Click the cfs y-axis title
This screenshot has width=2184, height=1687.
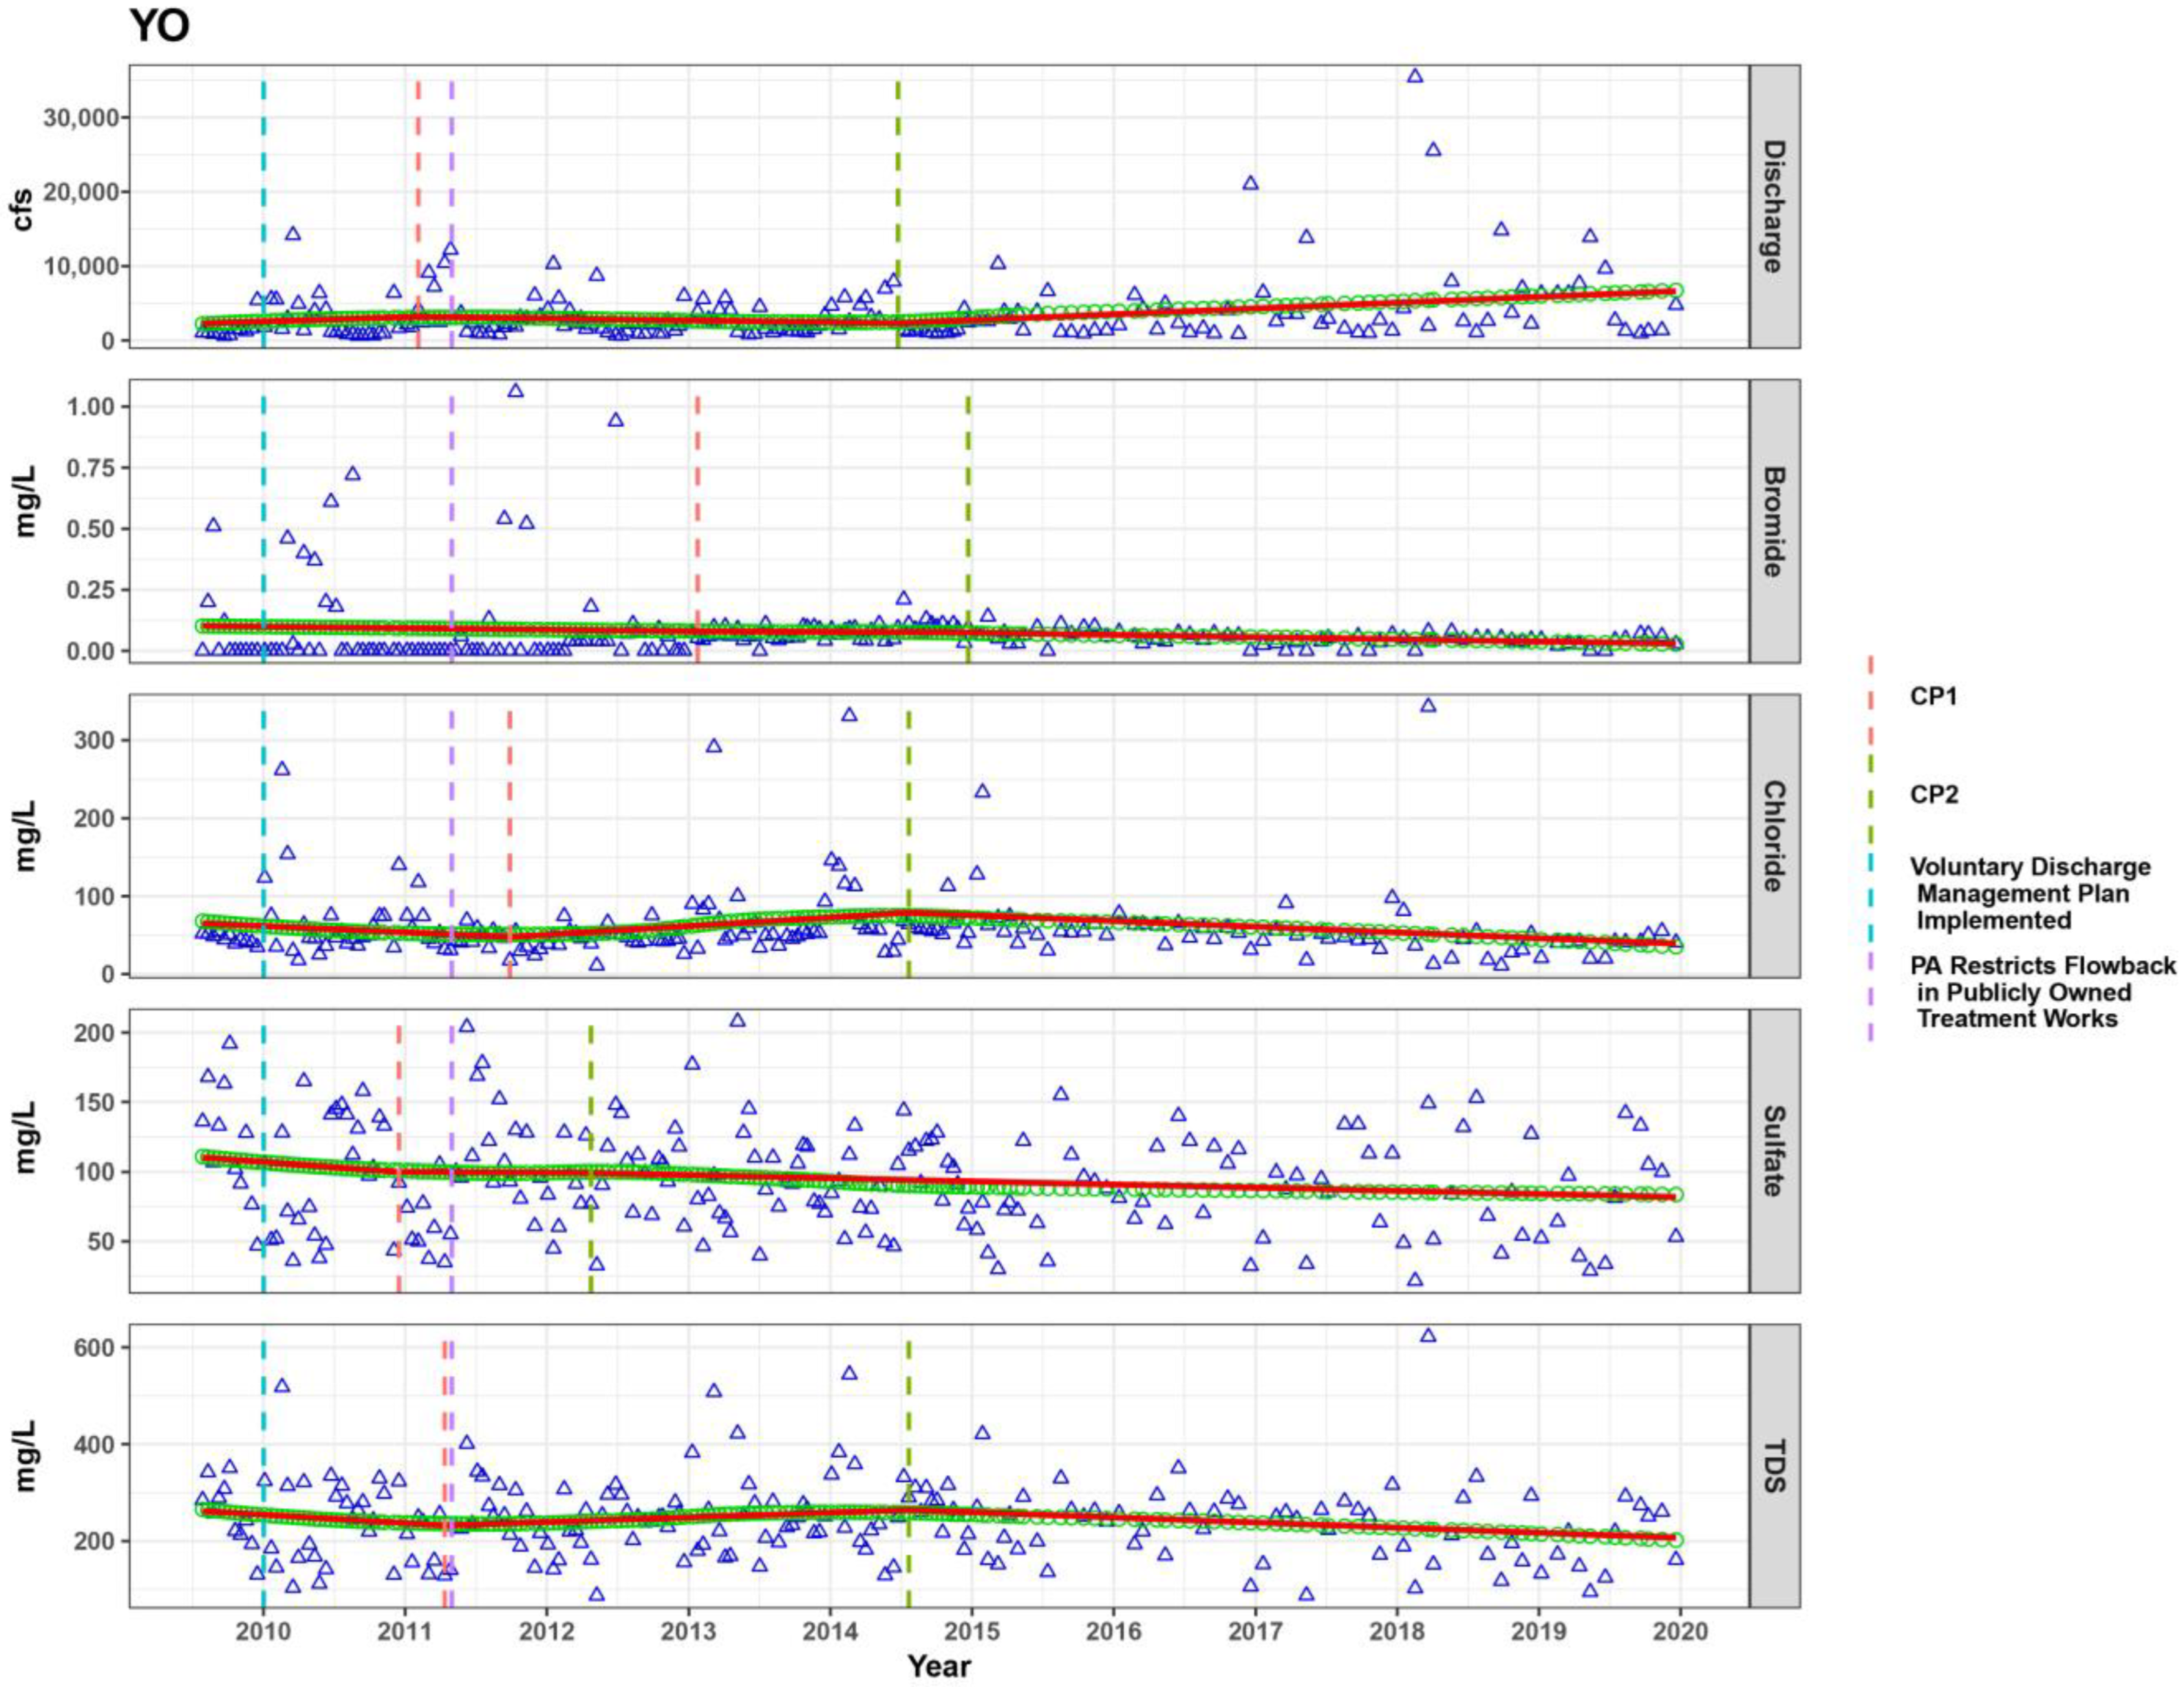click(23, 209)
